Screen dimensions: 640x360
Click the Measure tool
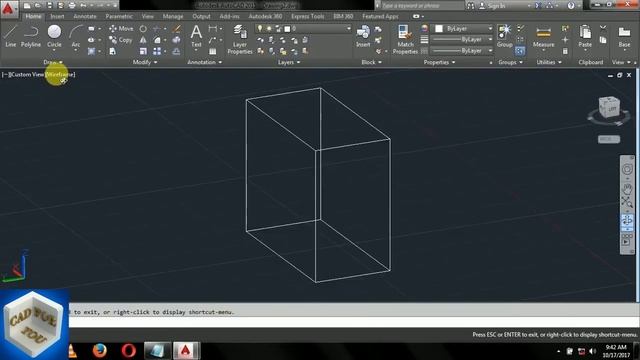(x=544, y=36)
